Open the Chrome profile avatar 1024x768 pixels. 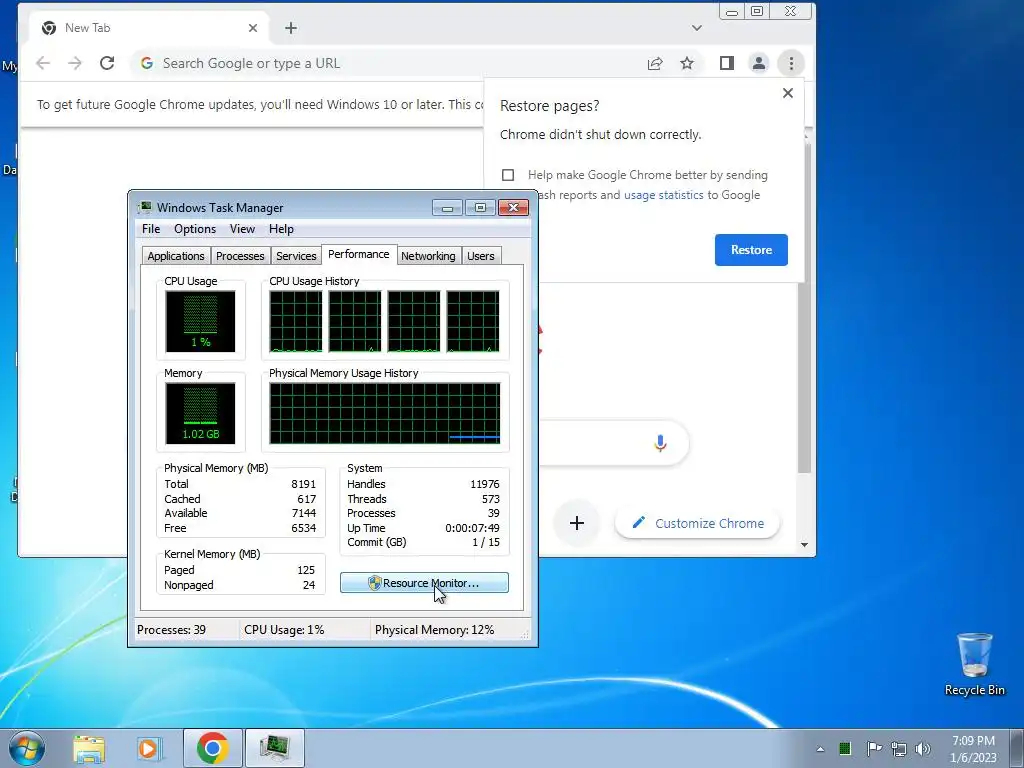coord(759,63)
